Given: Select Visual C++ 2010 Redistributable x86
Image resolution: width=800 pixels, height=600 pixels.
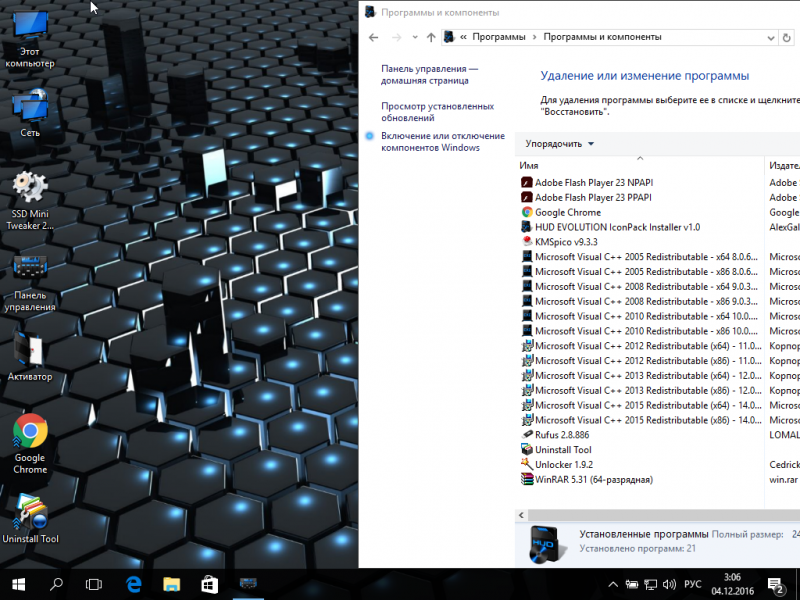Looking at the screenshot, I should [640, 331].
